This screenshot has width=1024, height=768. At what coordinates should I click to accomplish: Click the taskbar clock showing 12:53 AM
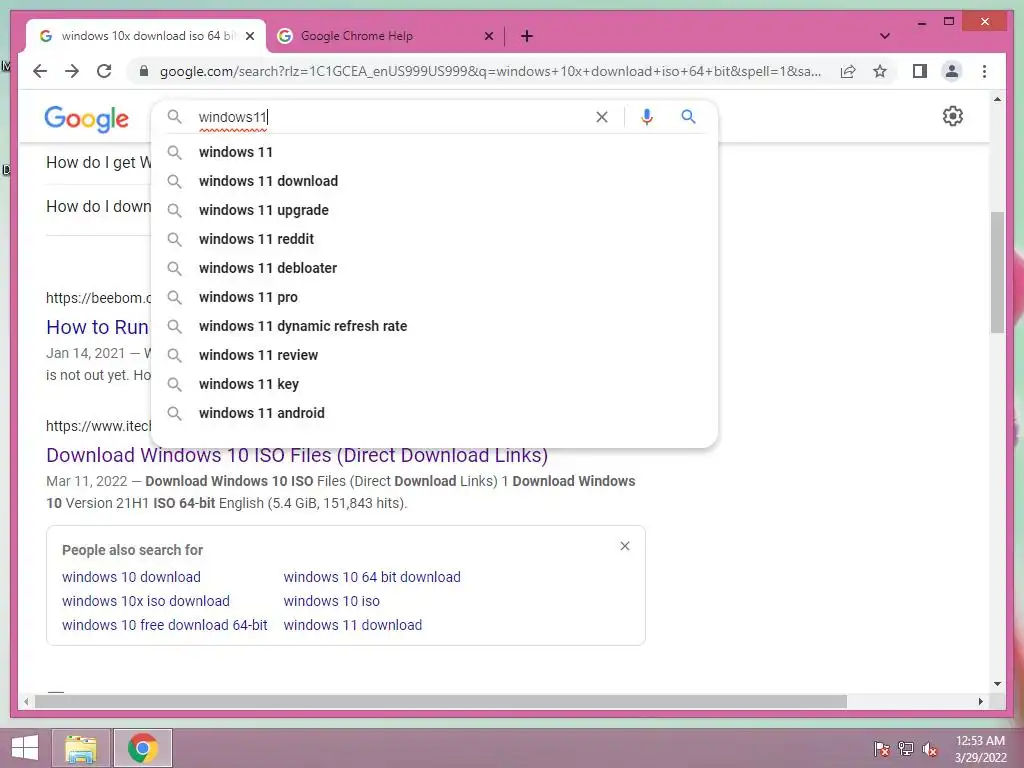click(980, 749)
